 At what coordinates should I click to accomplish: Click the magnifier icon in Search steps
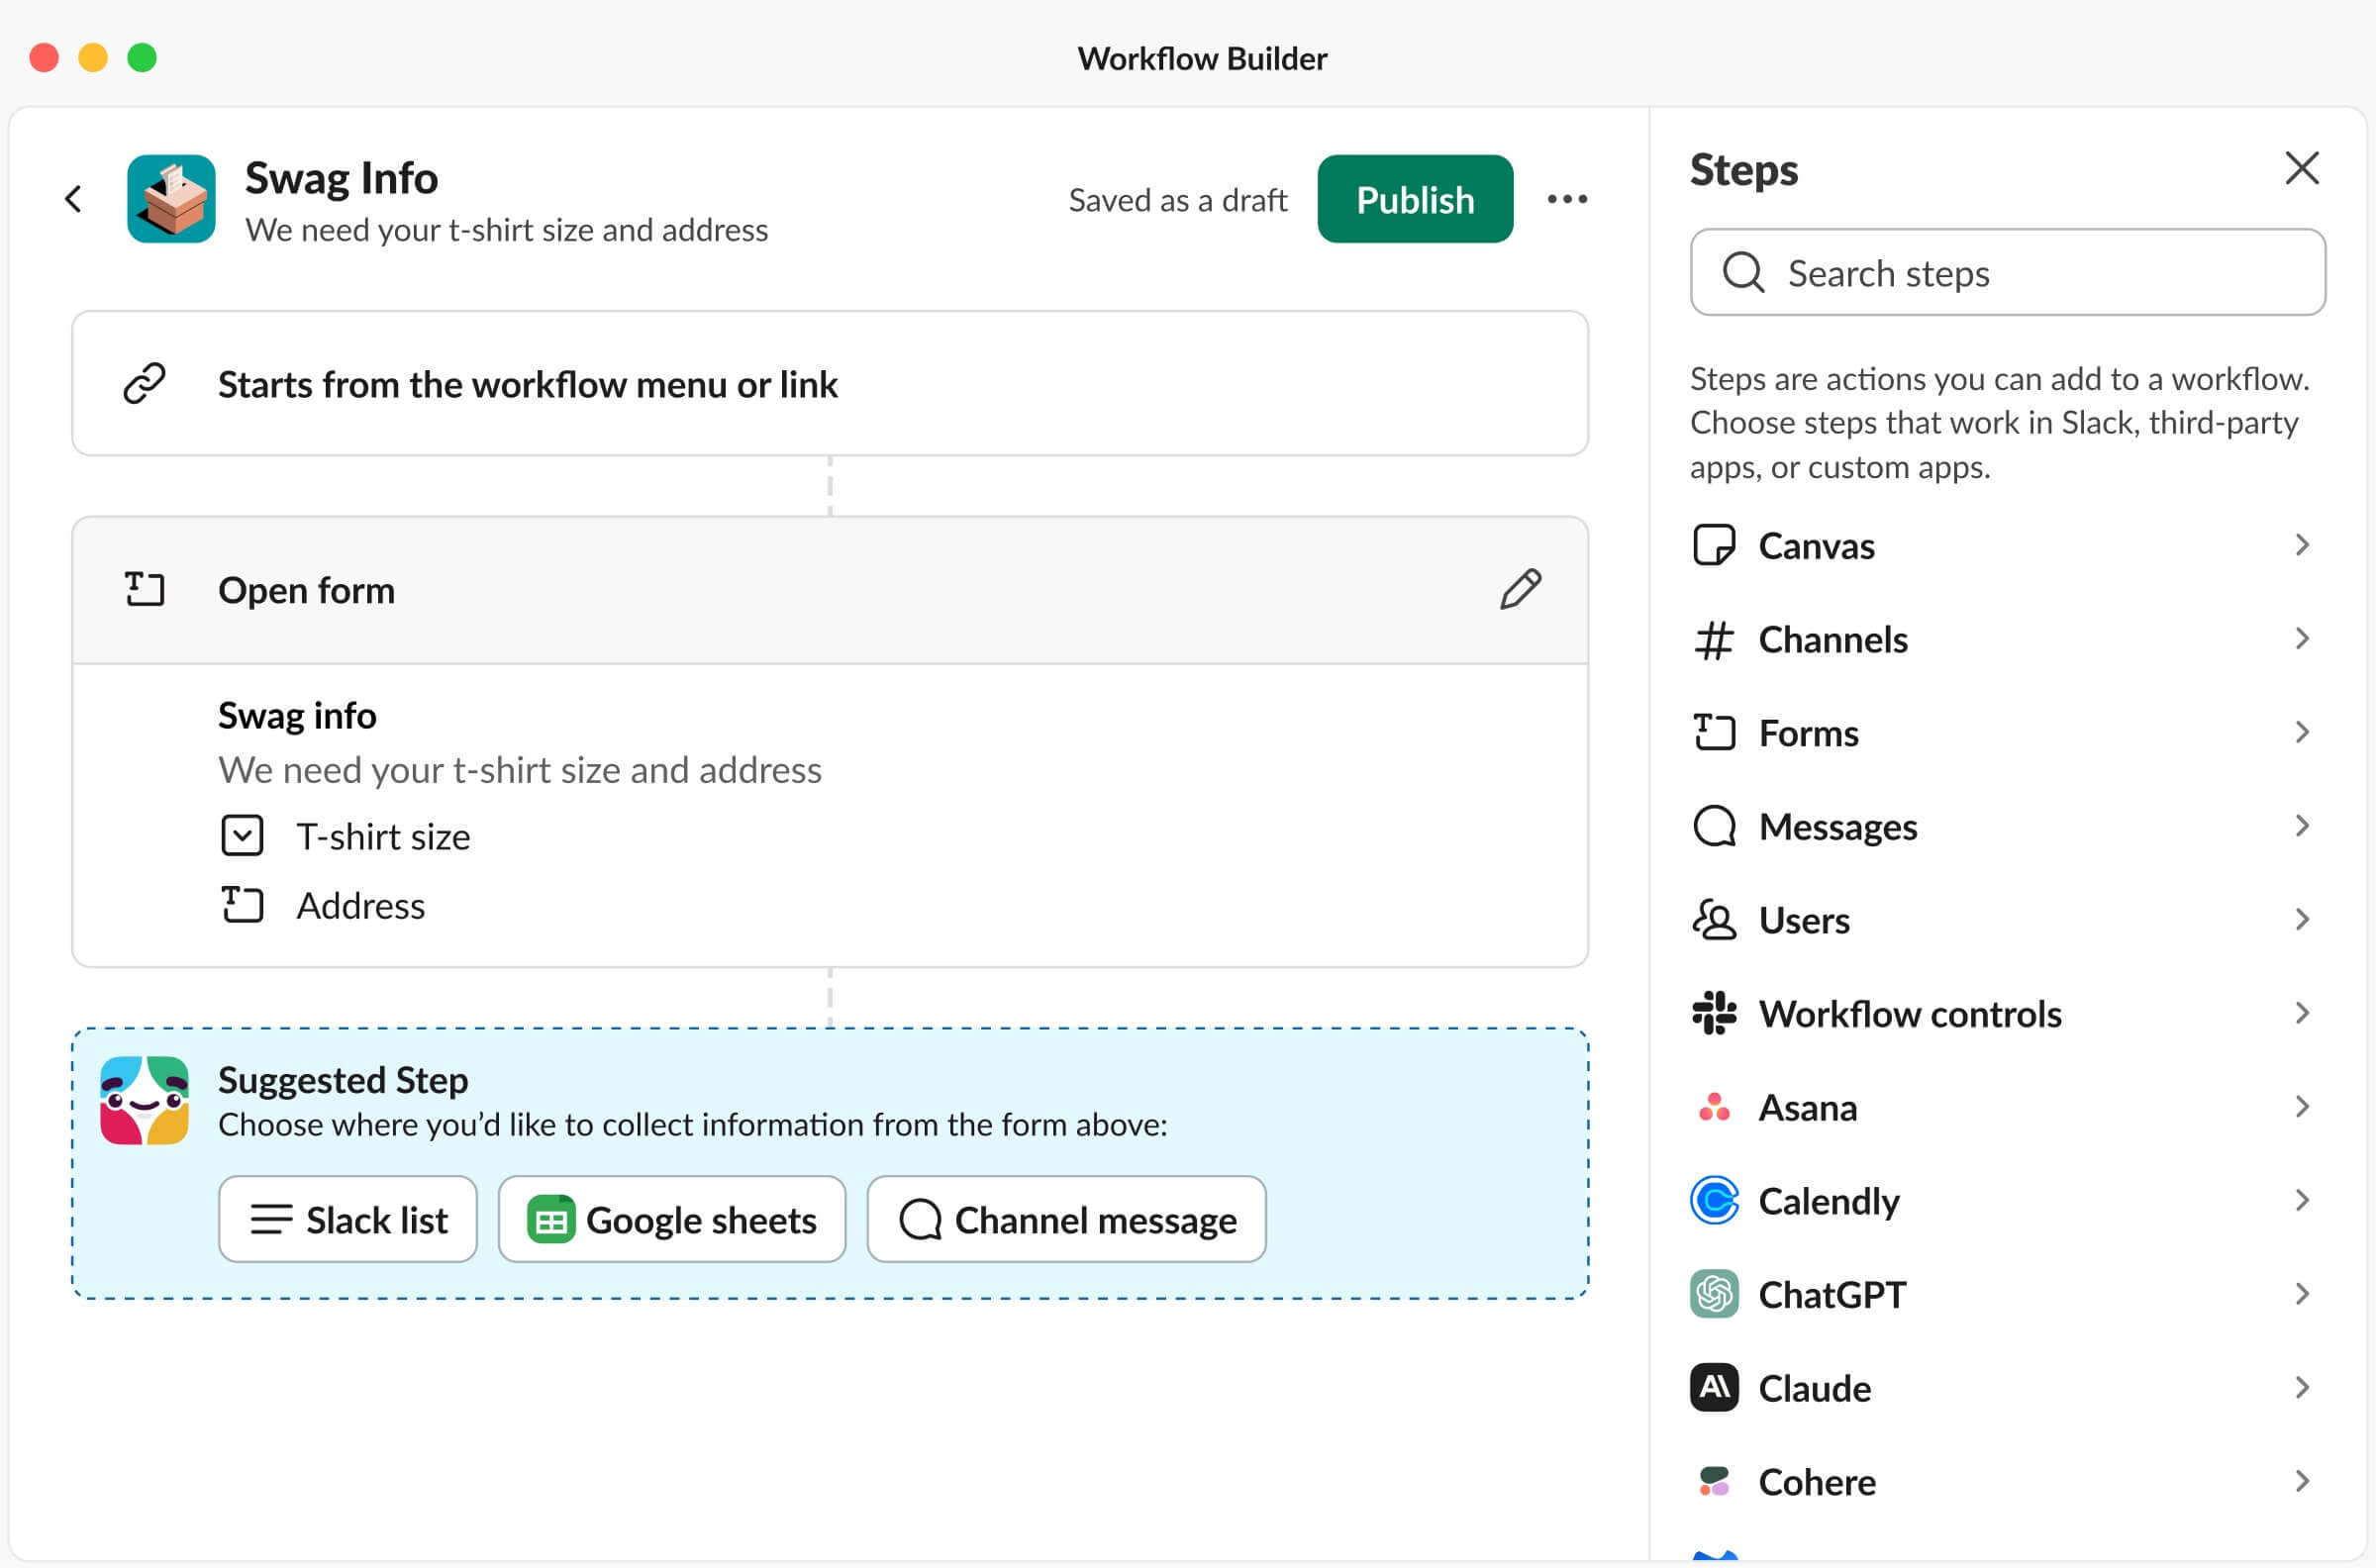coord(1743,272)
